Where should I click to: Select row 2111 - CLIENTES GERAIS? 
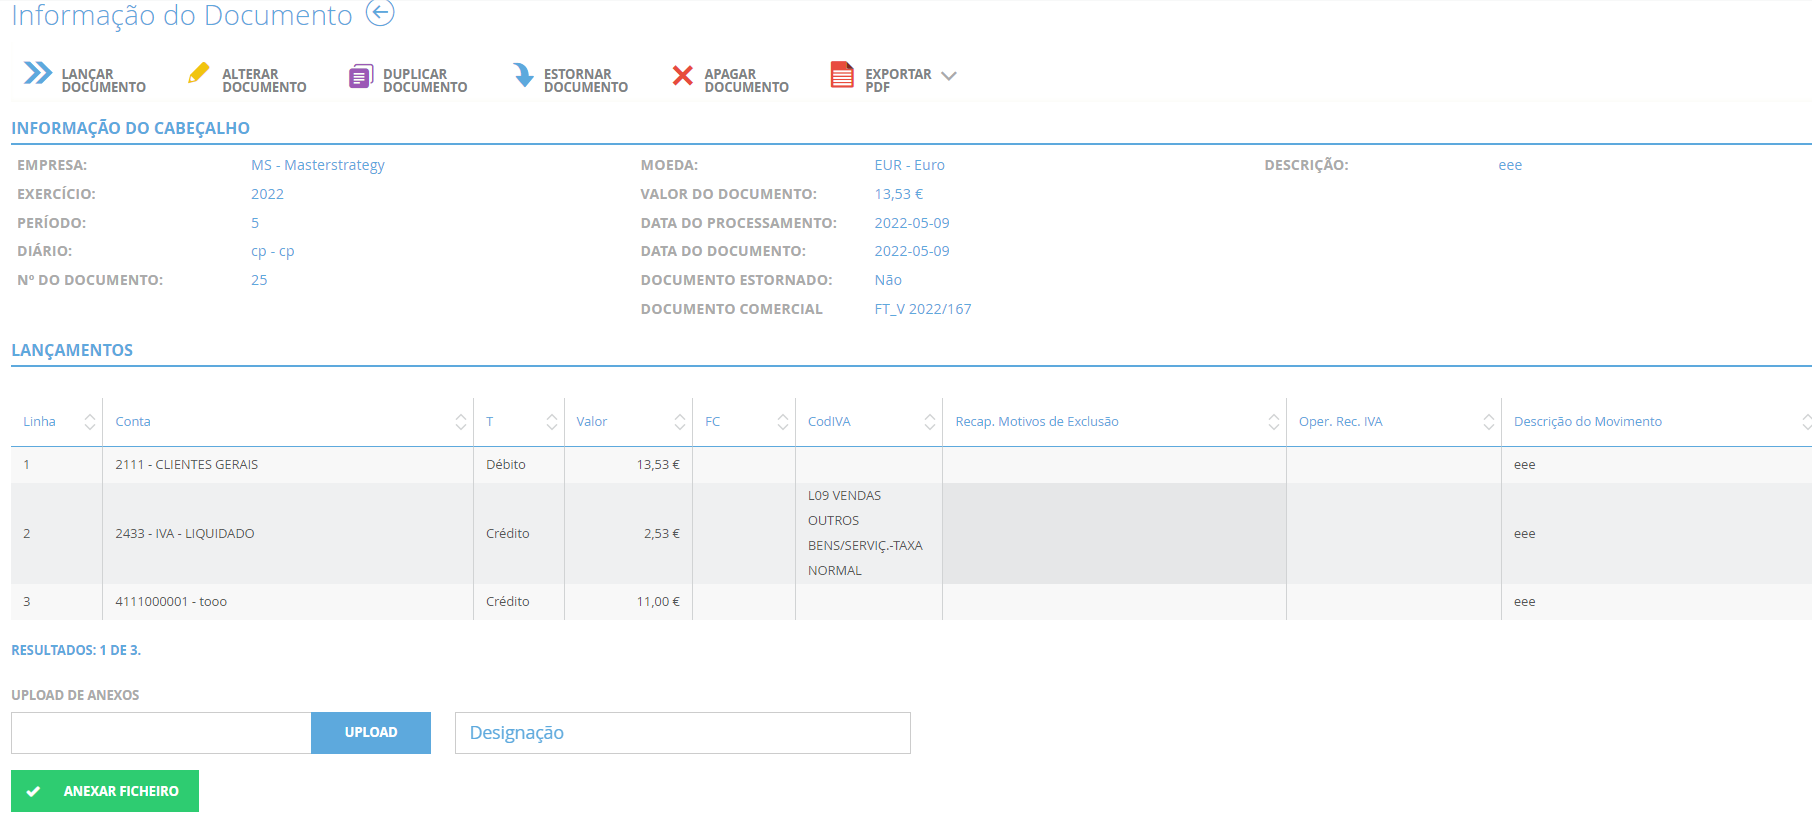[x=911, y=465]
